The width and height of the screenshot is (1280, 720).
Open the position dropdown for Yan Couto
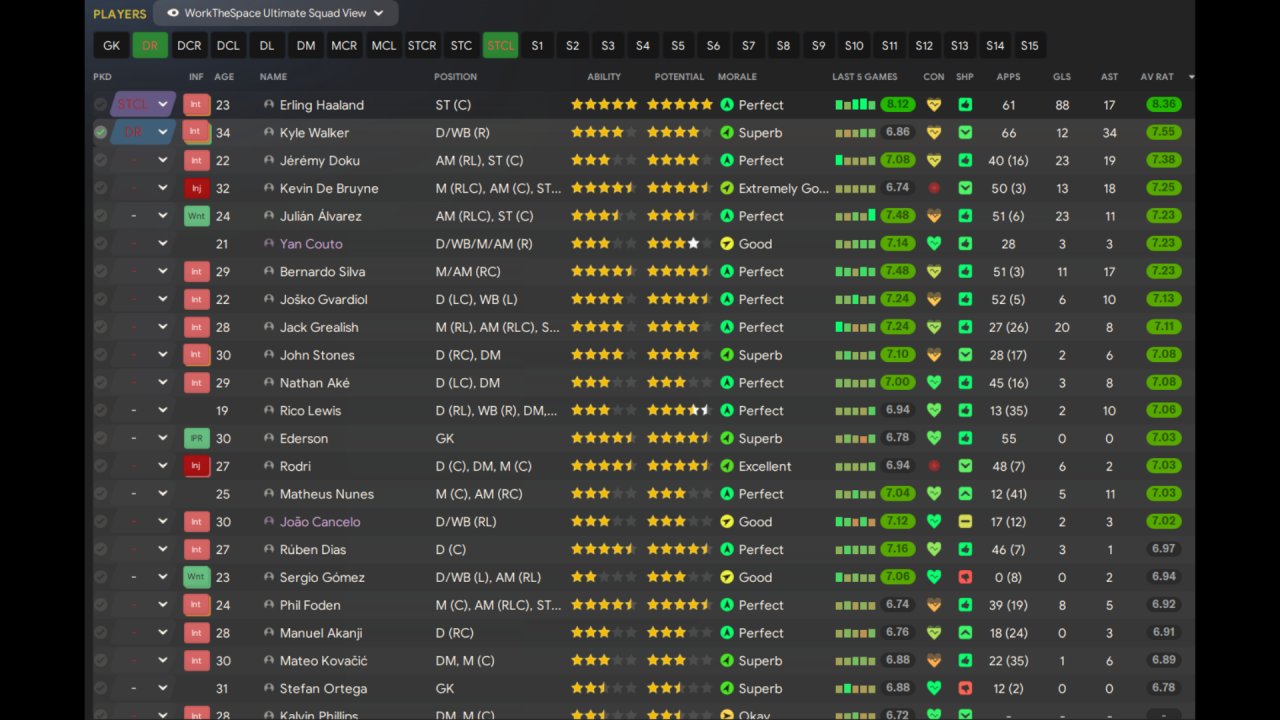click(143, 243)
